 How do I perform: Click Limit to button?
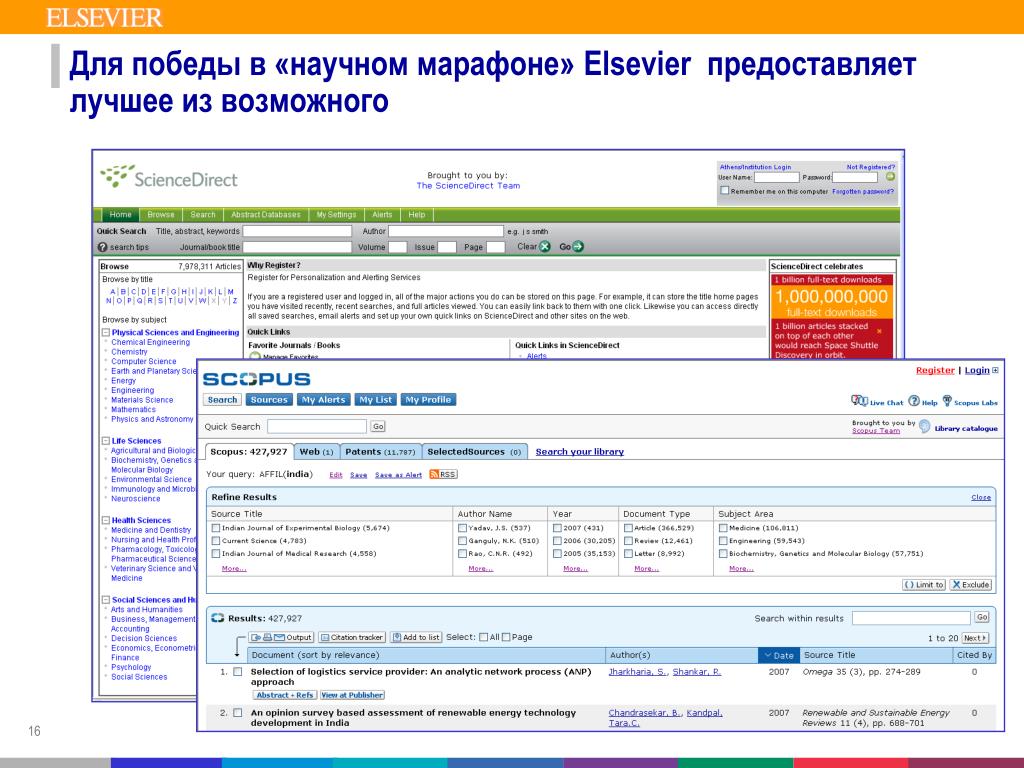click(x=923, y=584)
